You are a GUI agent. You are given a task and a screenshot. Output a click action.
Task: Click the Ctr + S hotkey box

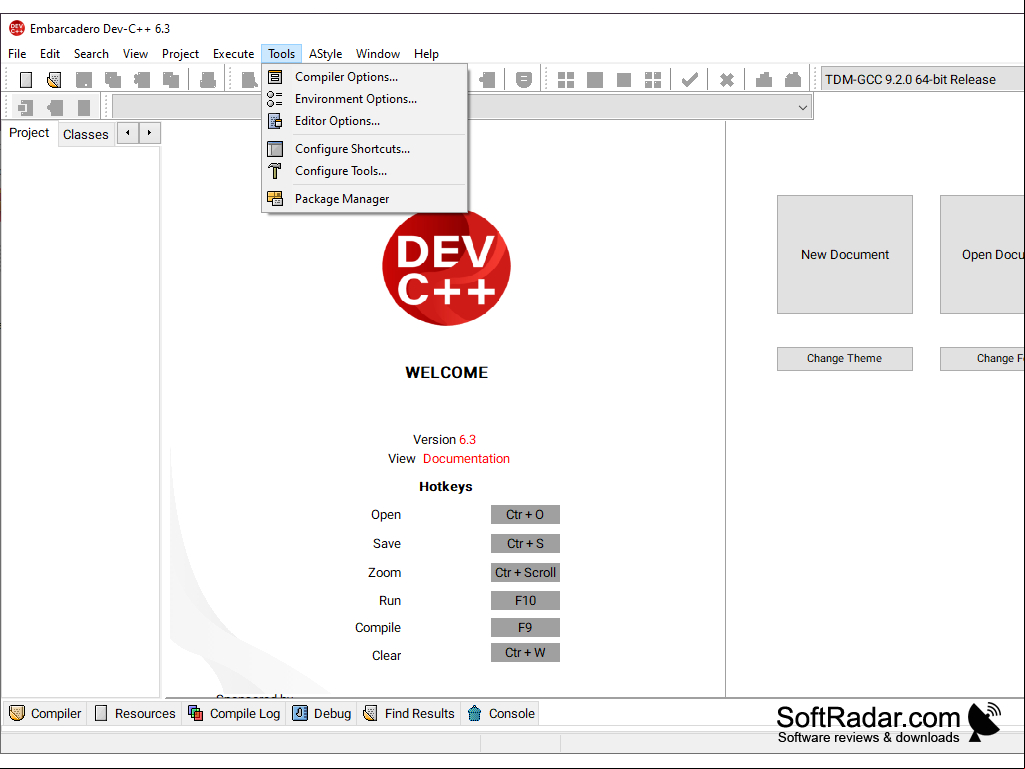pos(525,543)
